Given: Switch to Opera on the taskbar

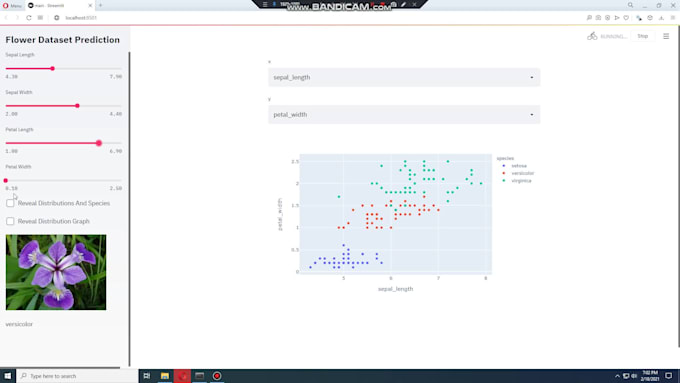Looking at the screenshot, I should (182, 376).
